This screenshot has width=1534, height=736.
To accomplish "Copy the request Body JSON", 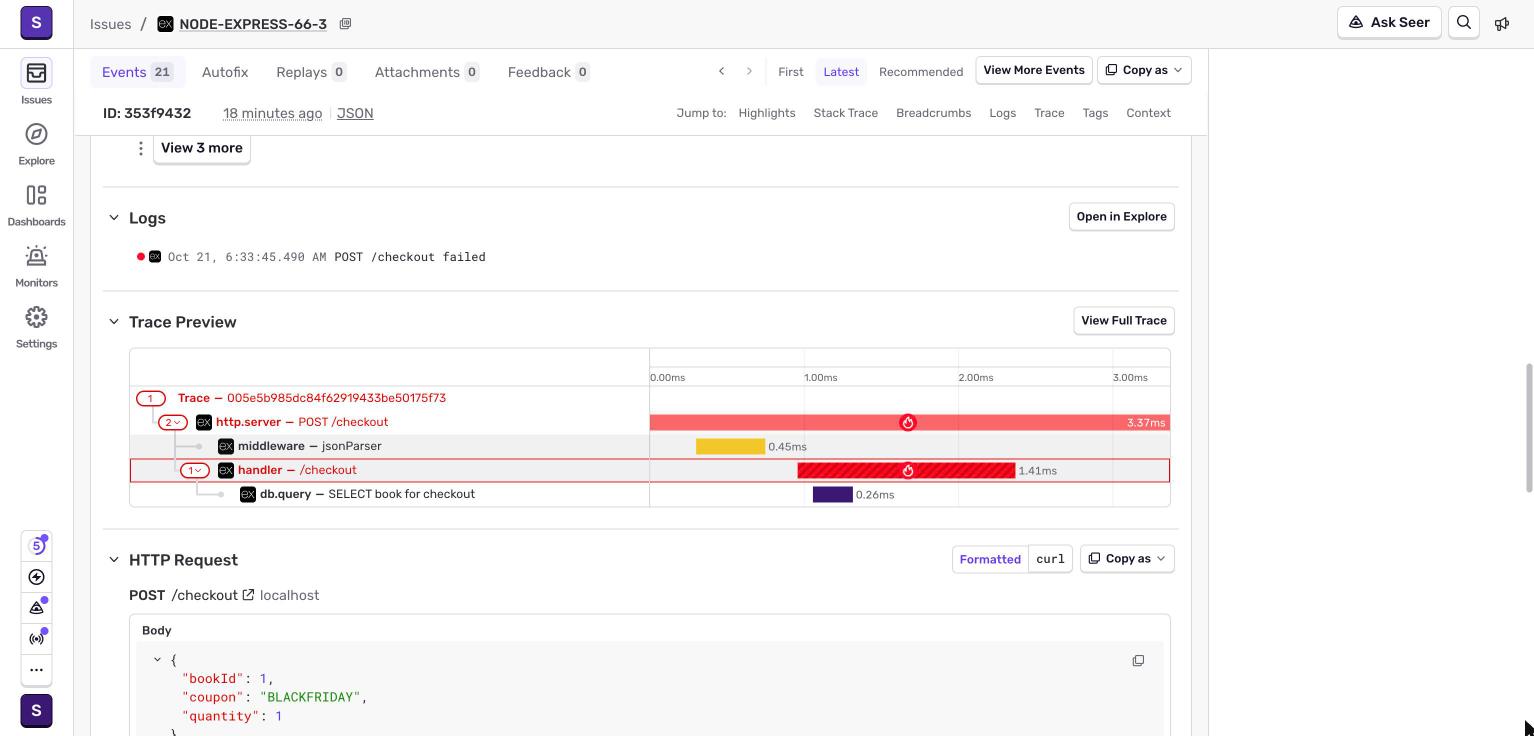I will (1138, 661).
